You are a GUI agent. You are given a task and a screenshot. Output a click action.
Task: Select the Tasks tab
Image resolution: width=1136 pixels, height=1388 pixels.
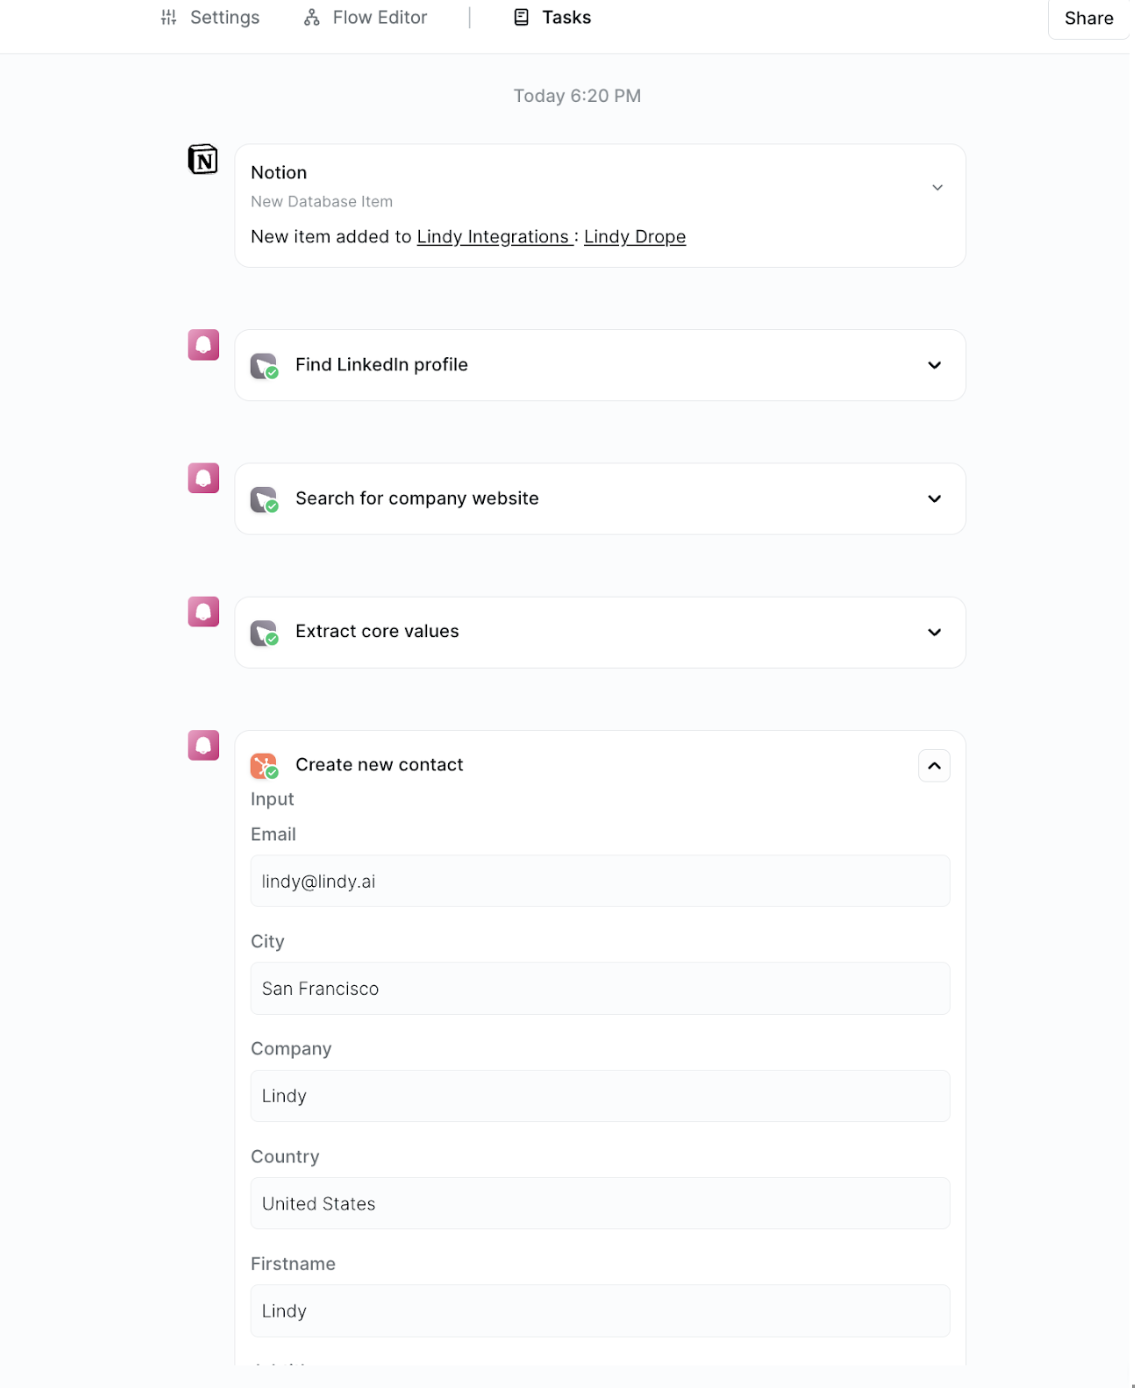coord(552,18)
